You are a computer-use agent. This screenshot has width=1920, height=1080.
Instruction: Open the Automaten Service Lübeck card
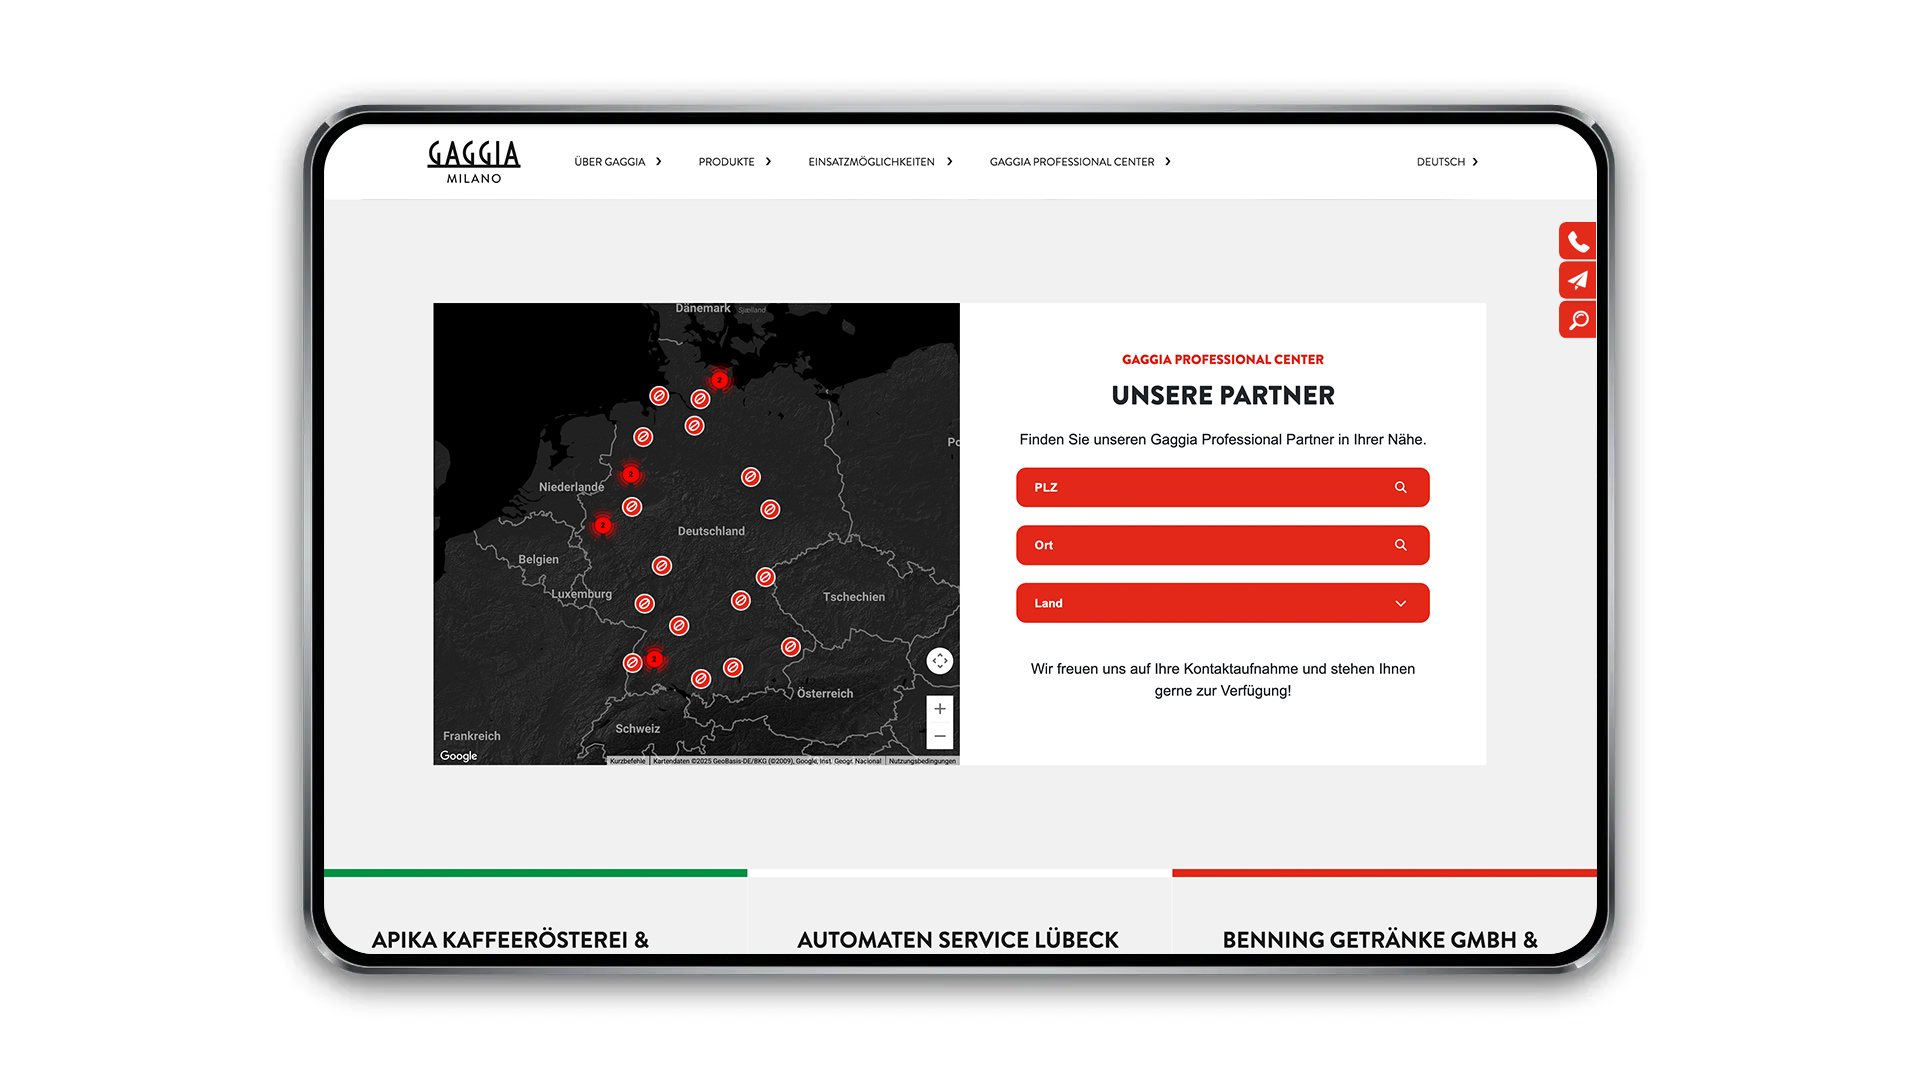(x=958, y=940)
